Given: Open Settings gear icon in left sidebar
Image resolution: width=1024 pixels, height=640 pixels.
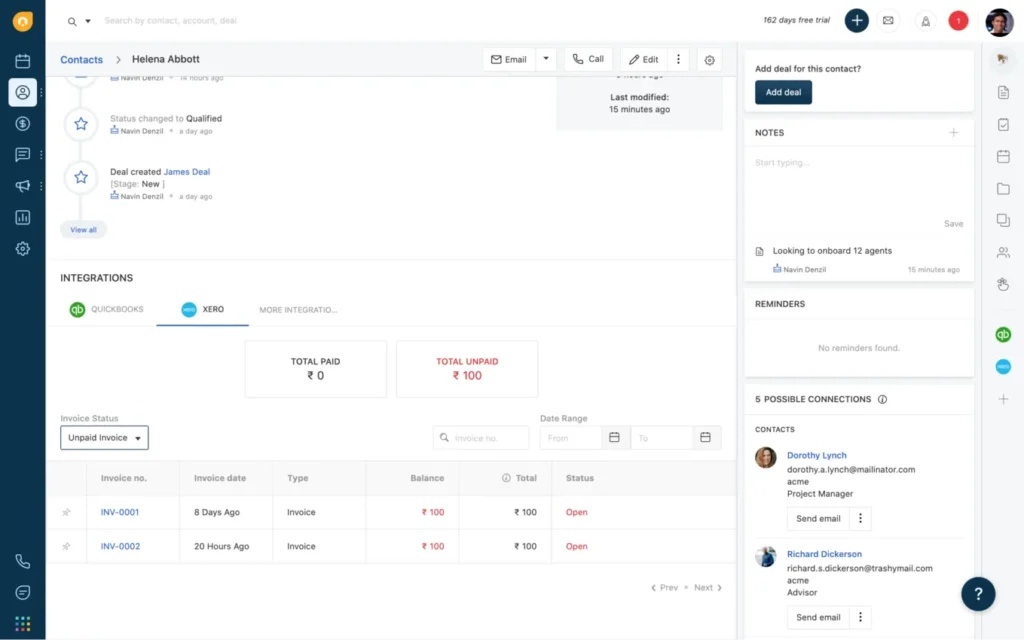Looking at the screenshot, I should point(23,249).
